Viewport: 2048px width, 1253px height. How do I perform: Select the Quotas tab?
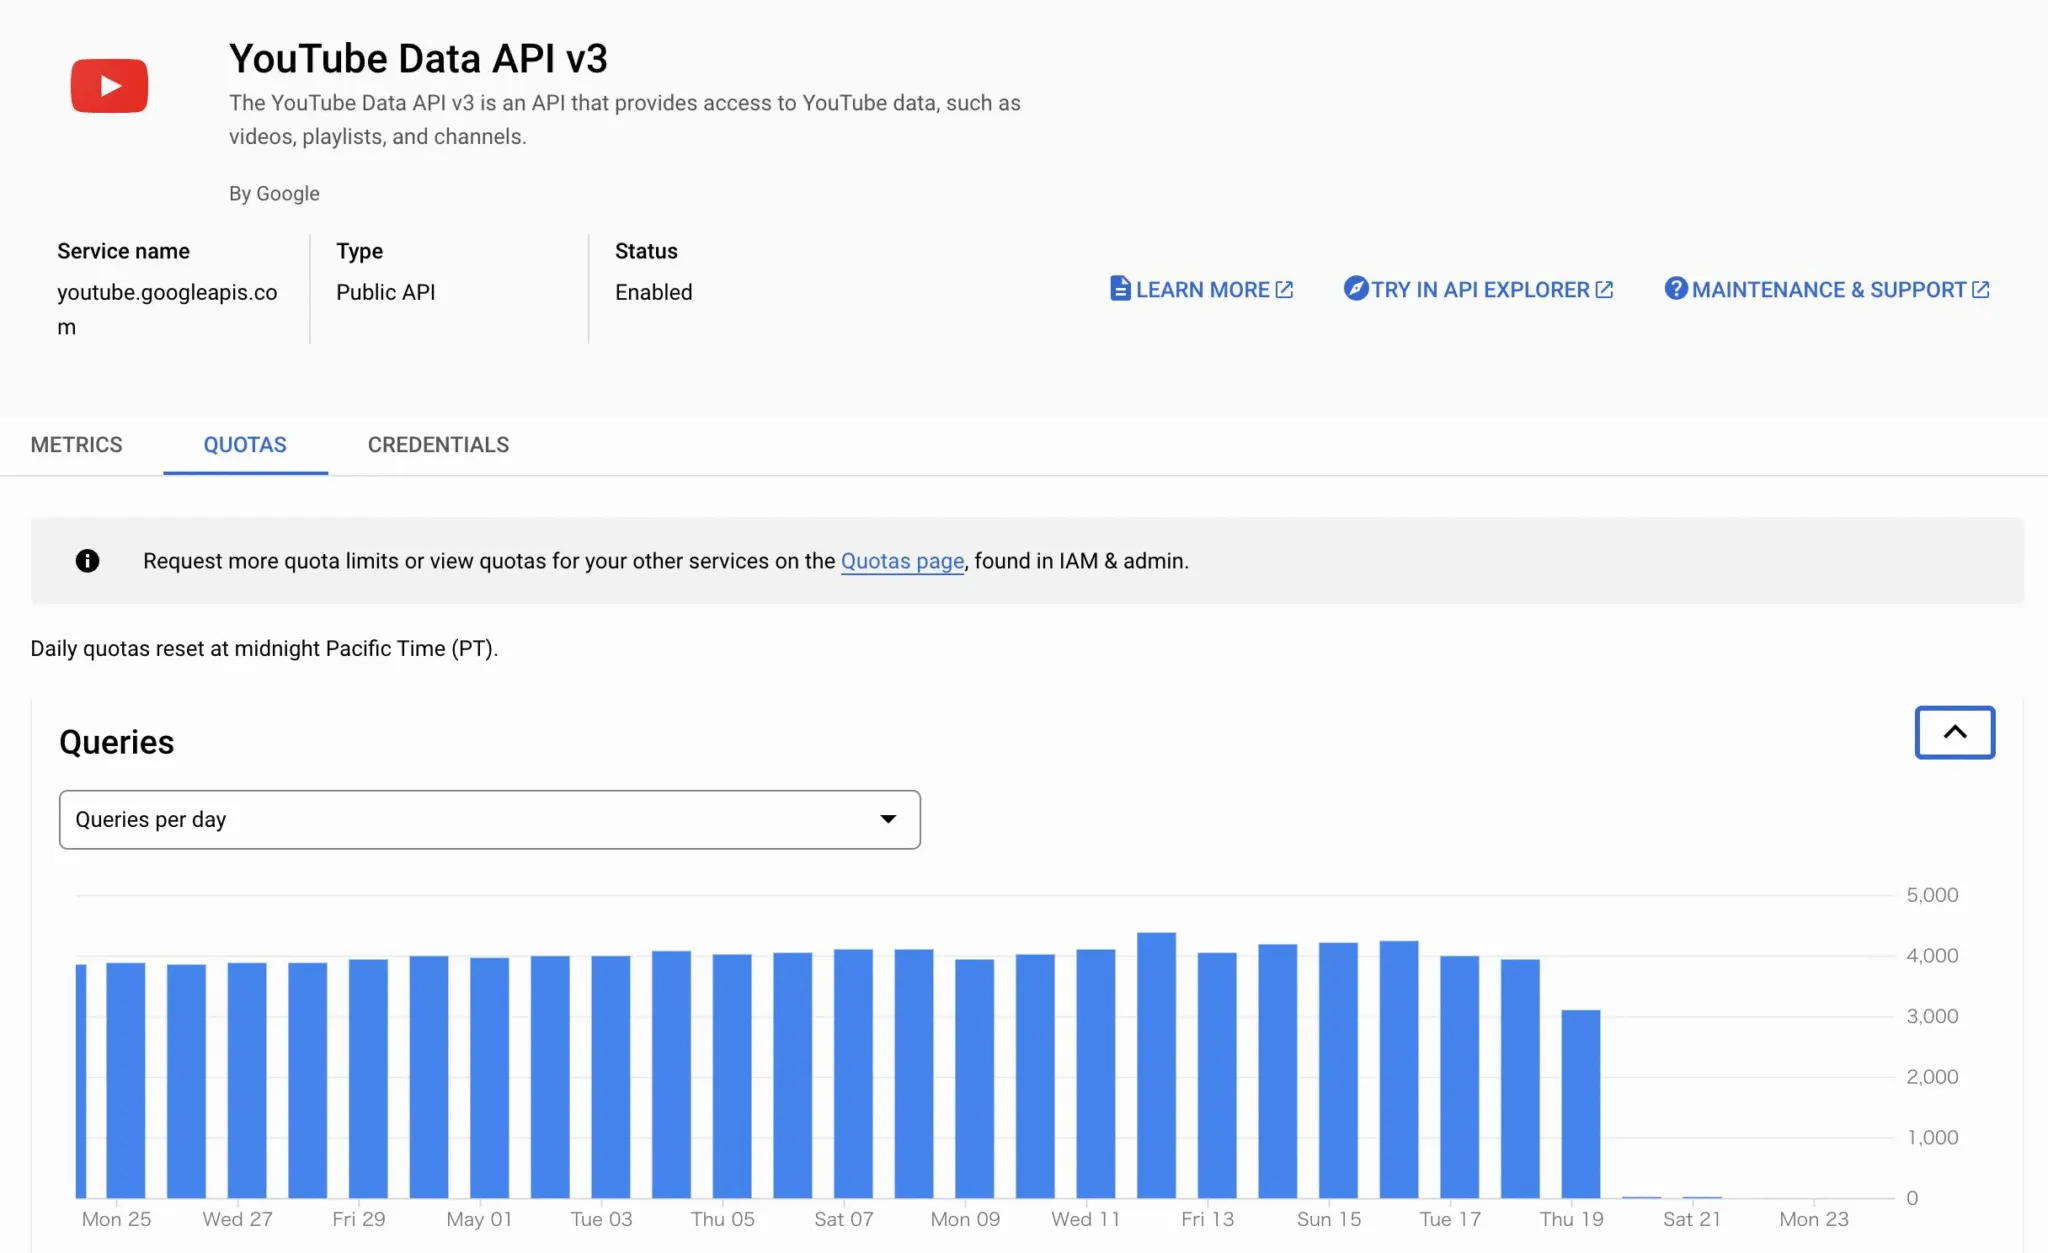click(245, 445)
